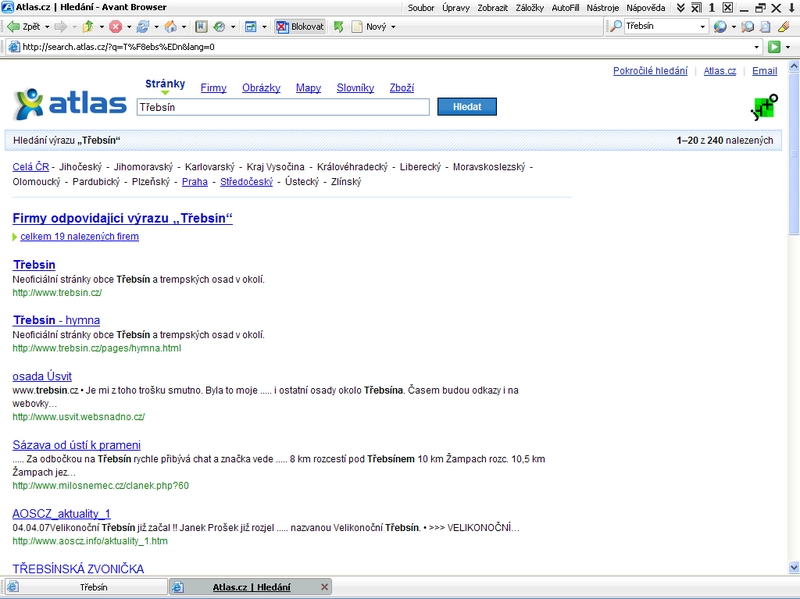Open the celkem 19 nalezených firem link
Viewport: 800px width, 599px height.
point(80,236)
